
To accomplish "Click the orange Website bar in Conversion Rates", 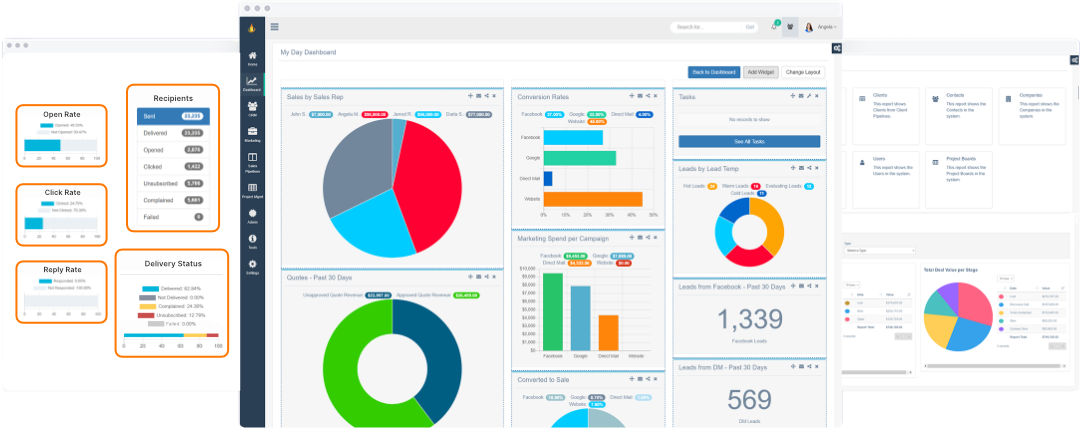I will (x=592, y=199).
